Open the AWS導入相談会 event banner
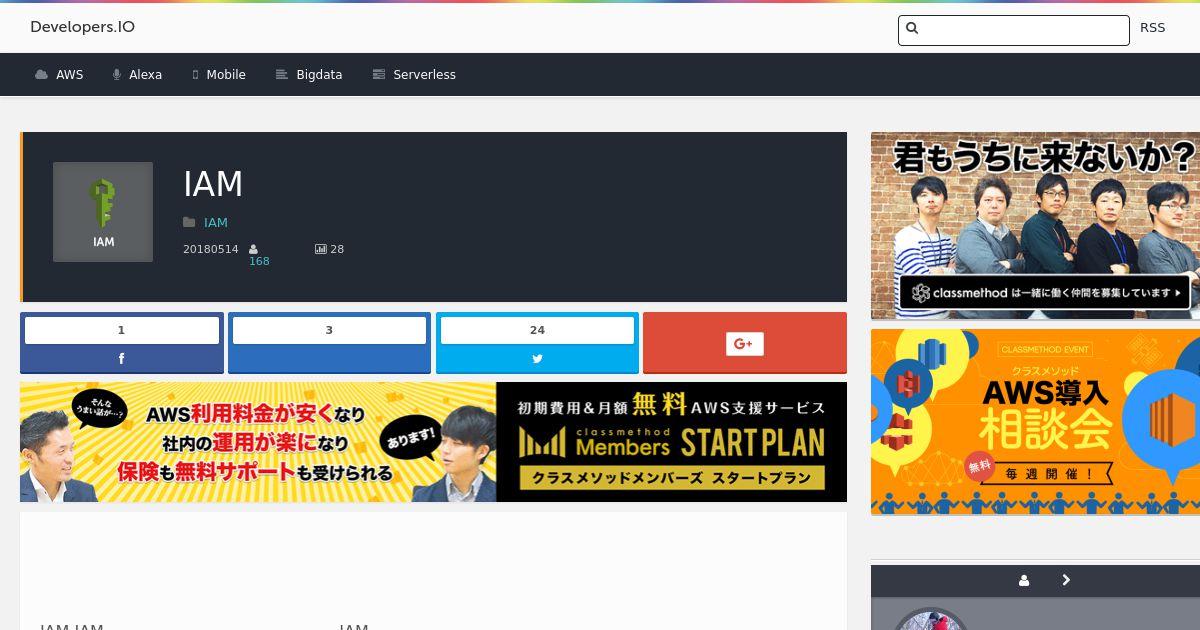The width and height of the screenshot is (1200, 630). point(1035,422)
